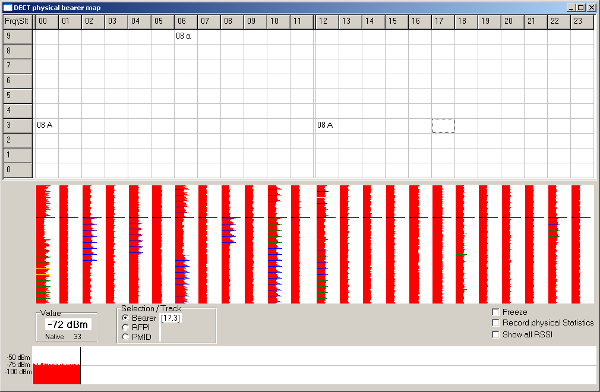This screenshot has width=600, height=392.
Task: Click slot column header 03
Action: click(116, 22)
